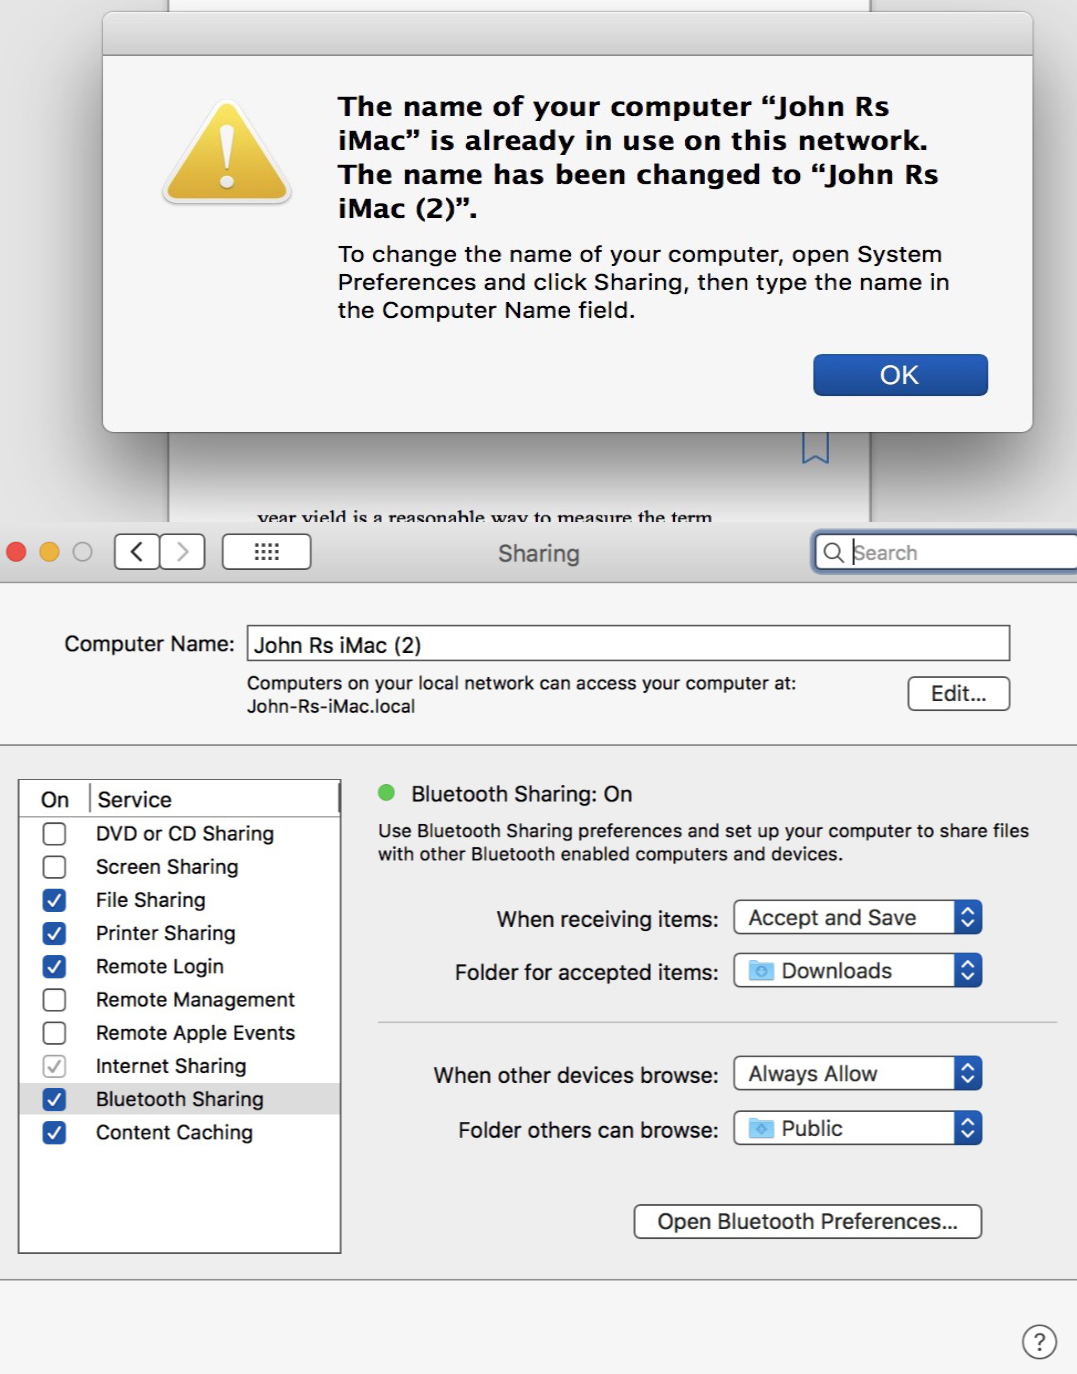Screen dimensions: 1077x1374
Task: Uncheck File Sharing checkbox
Action: tap(55, 900)
